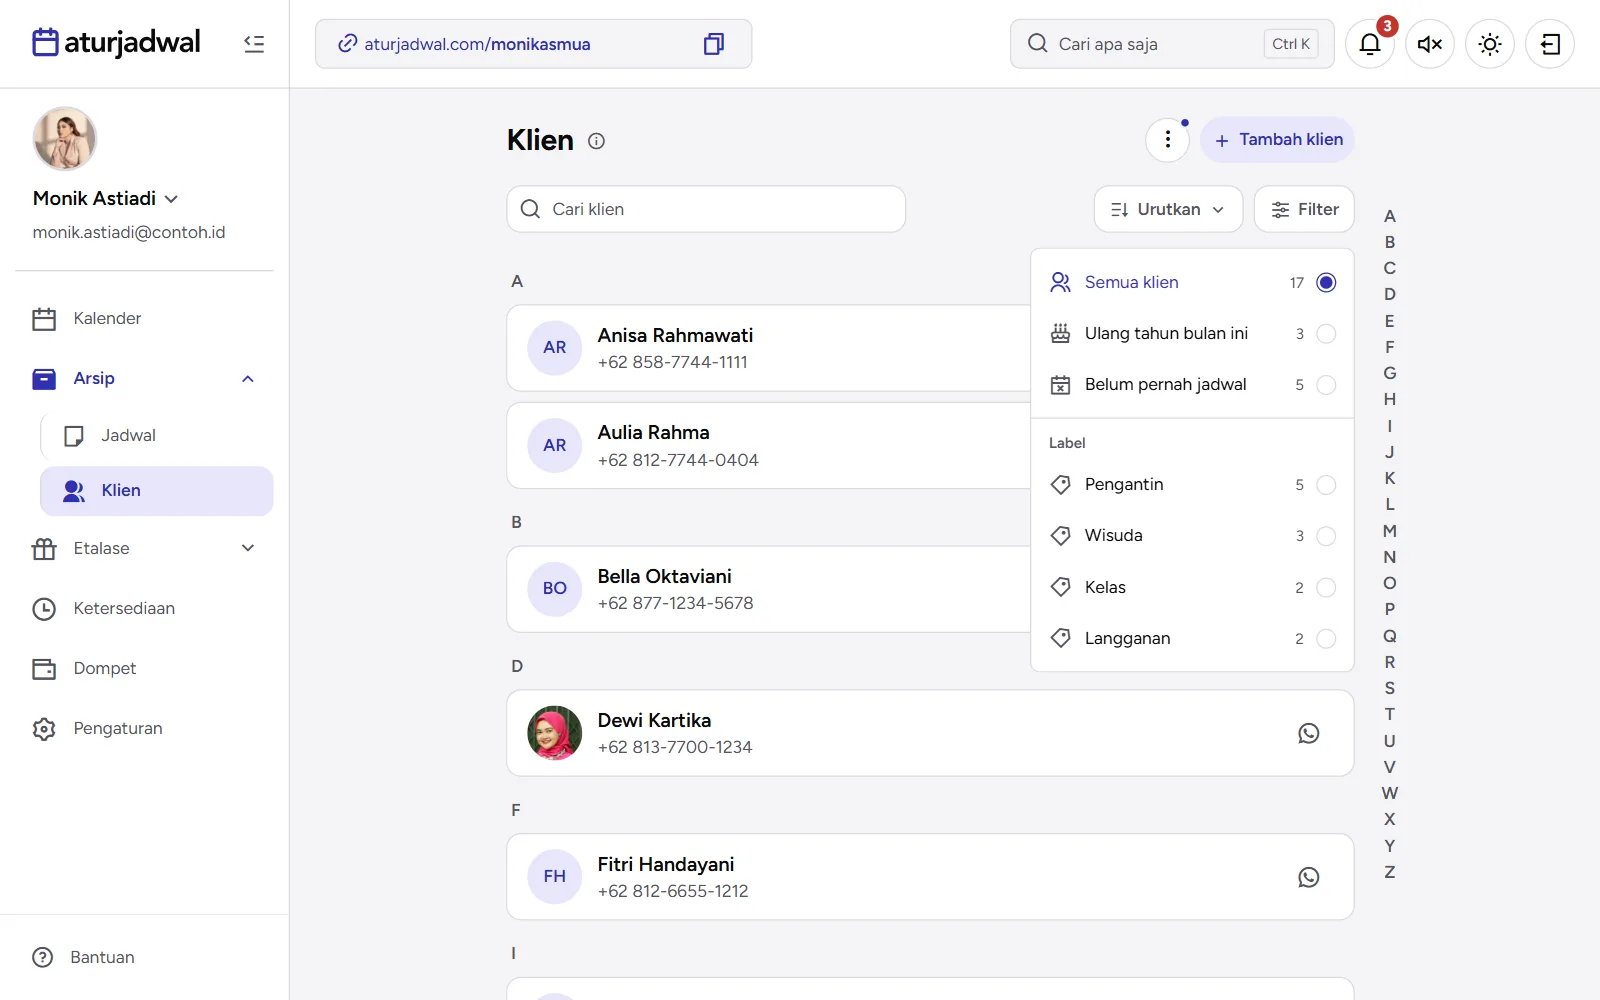The width and height of the screenshot is (1600, 1000).
Task: Click the Filter button
Action: (1304, 209)
